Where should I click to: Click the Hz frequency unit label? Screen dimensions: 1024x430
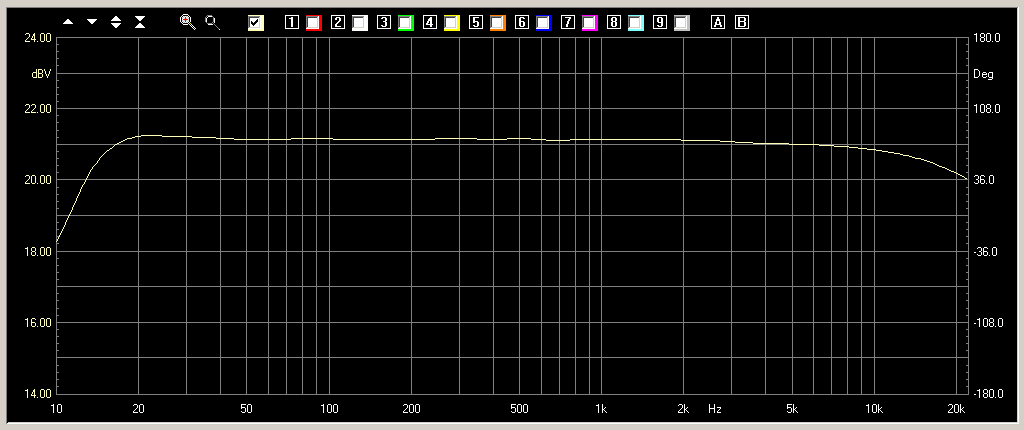coord(715,410)
